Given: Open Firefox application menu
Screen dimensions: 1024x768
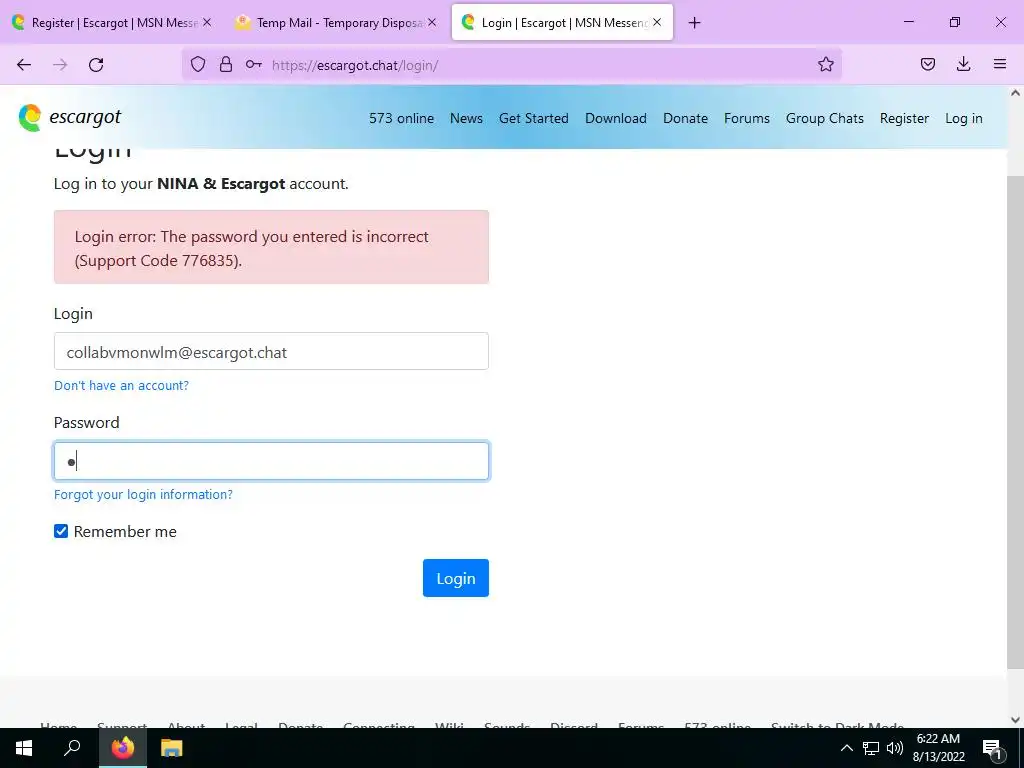Looking at the screenshot, I should point(1000,64).
